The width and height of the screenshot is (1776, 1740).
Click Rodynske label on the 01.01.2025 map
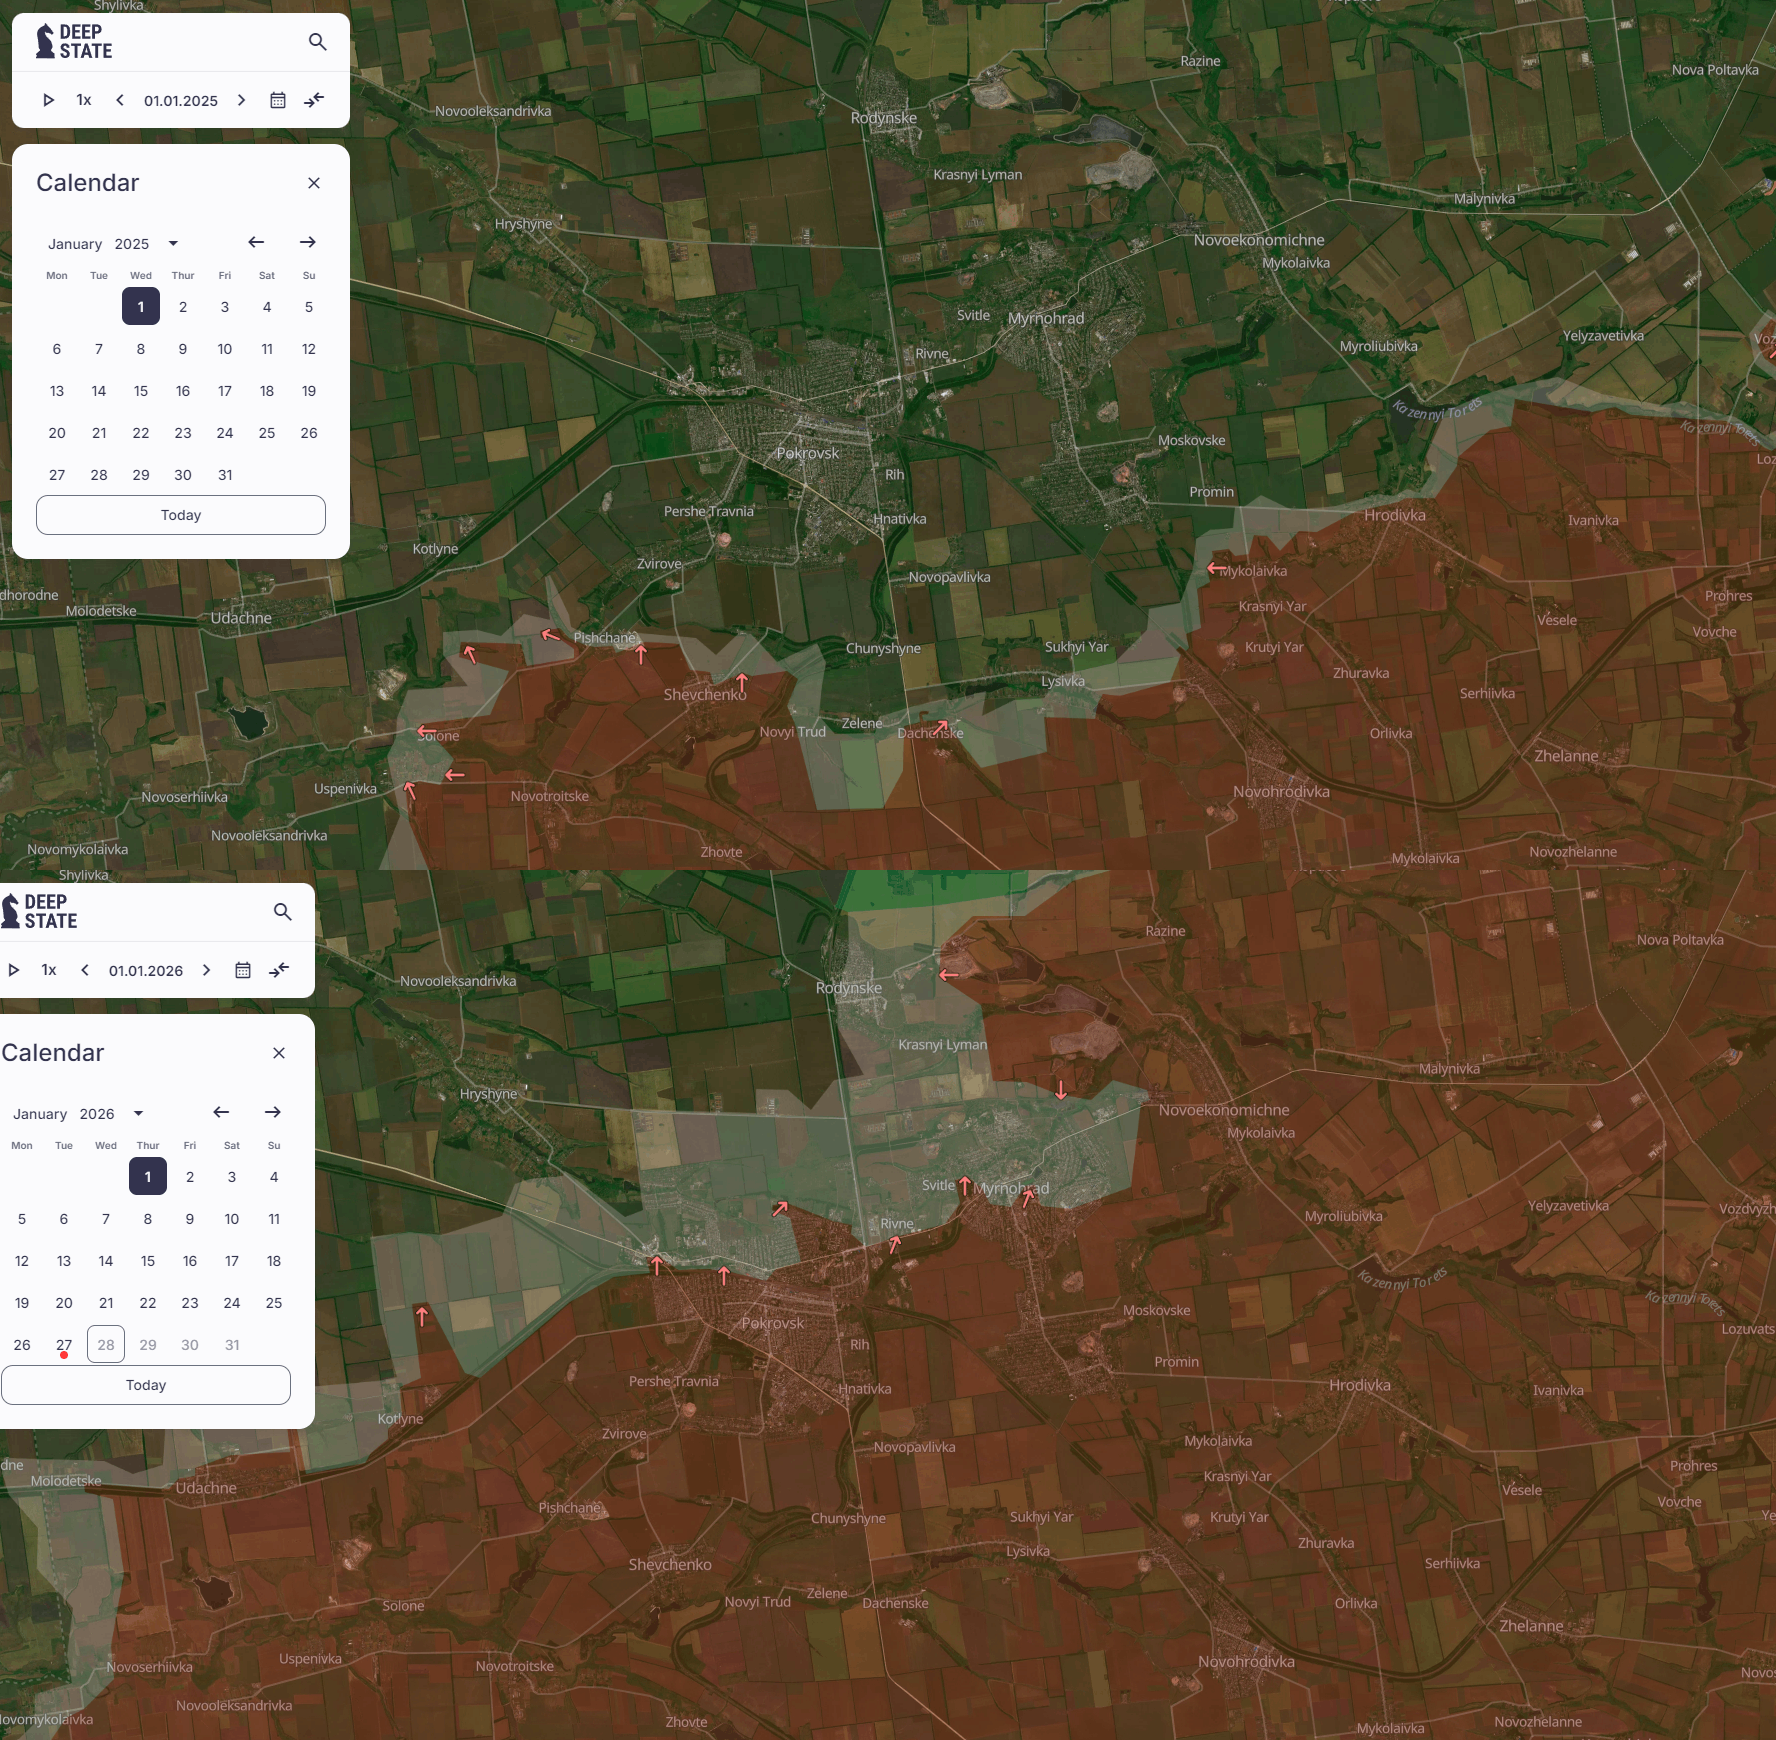point(884,118)
